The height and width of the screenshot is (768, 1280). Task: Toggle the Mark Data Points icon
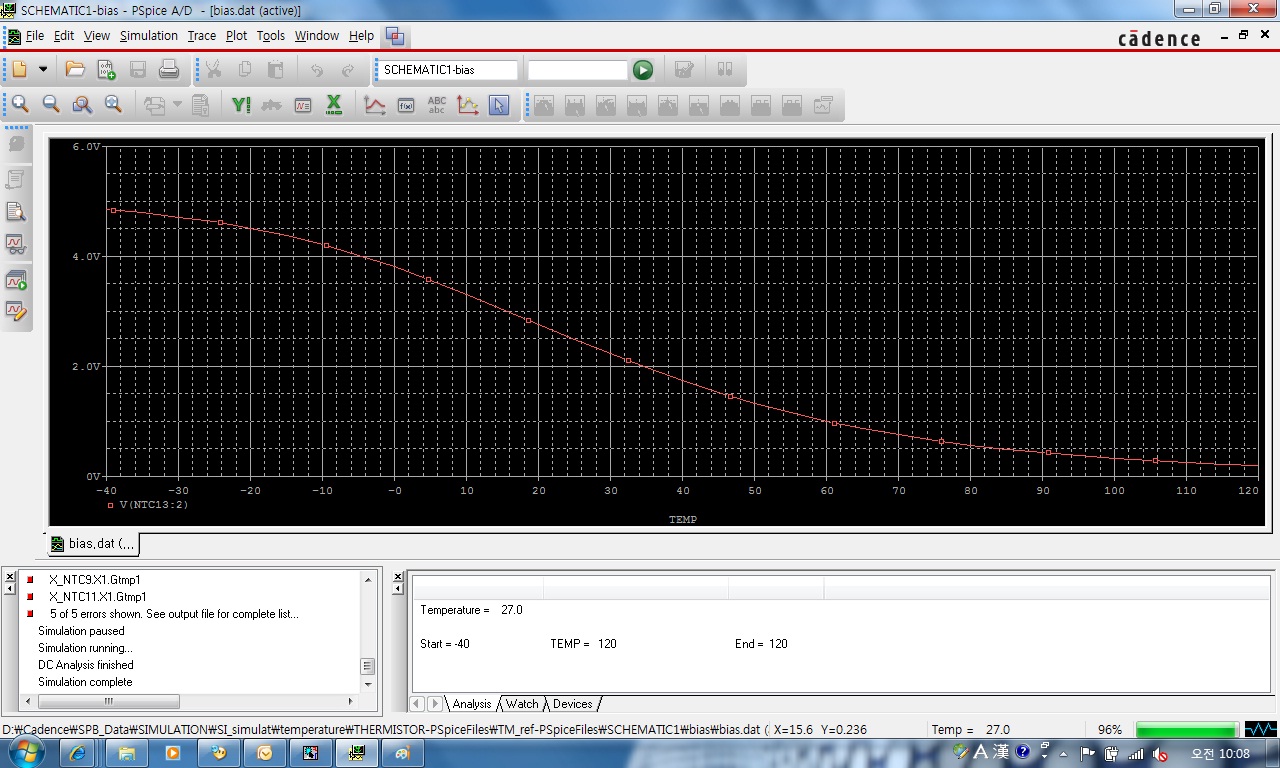pos(468,104)
